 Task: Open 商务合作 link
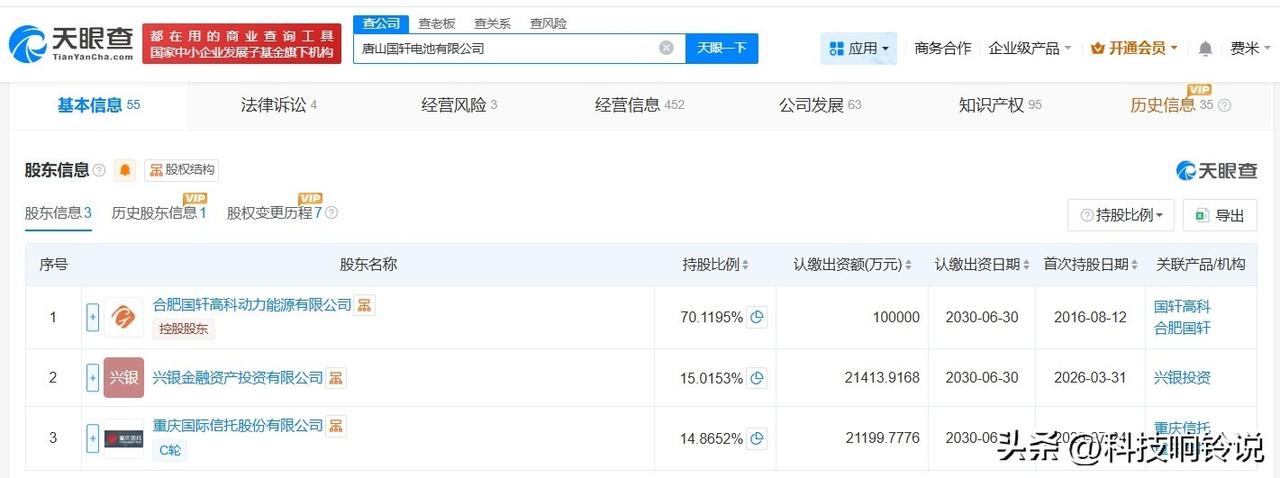[x=943, y=48]
